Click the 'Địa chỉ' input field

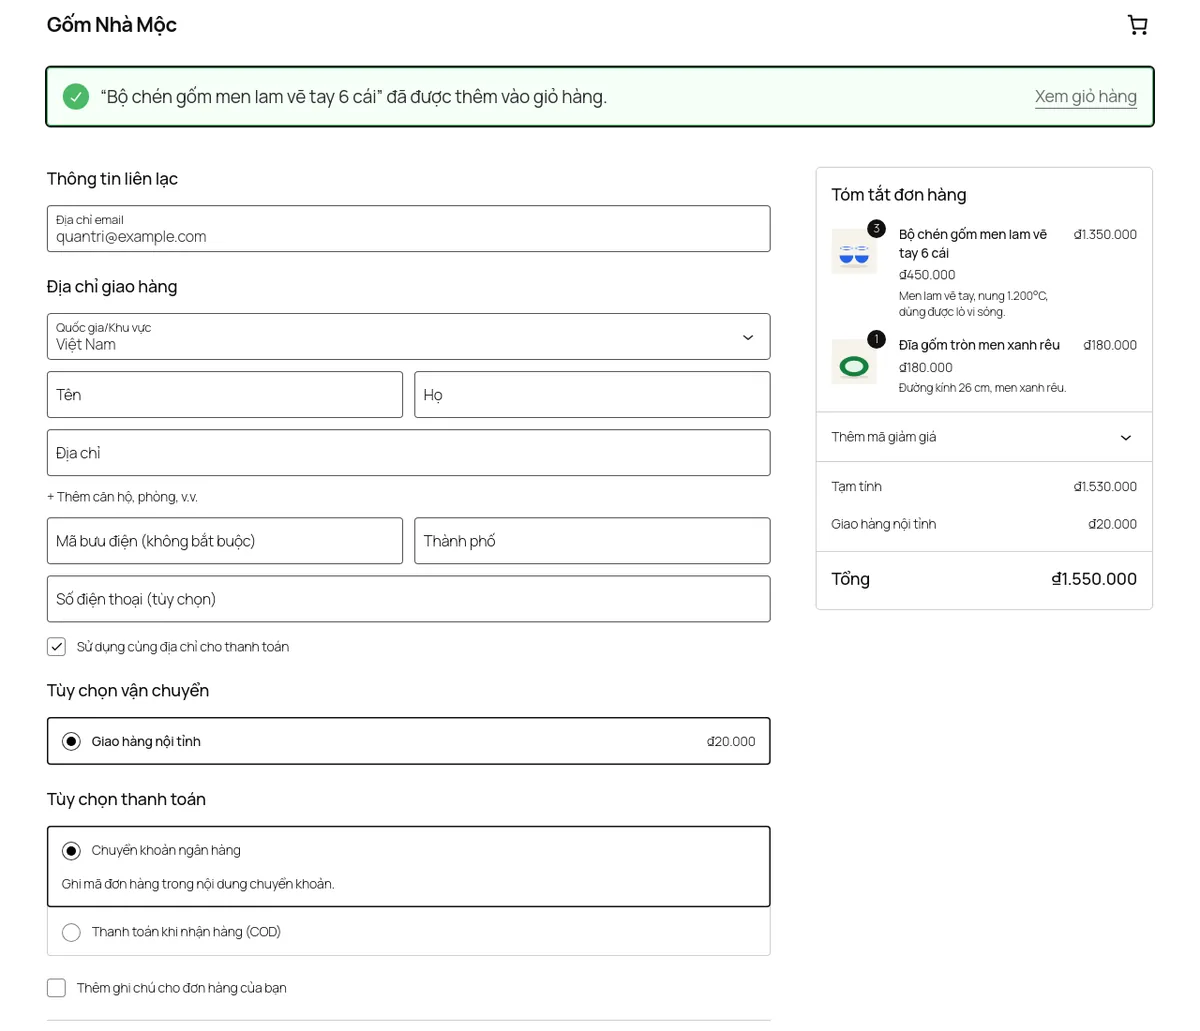tap(408, 453)
